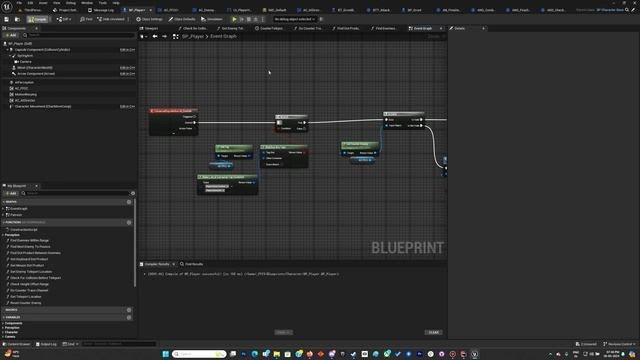Click the Browse to asset icon
The height and width of the screenshot is (360, 640).
pos(17,19)
